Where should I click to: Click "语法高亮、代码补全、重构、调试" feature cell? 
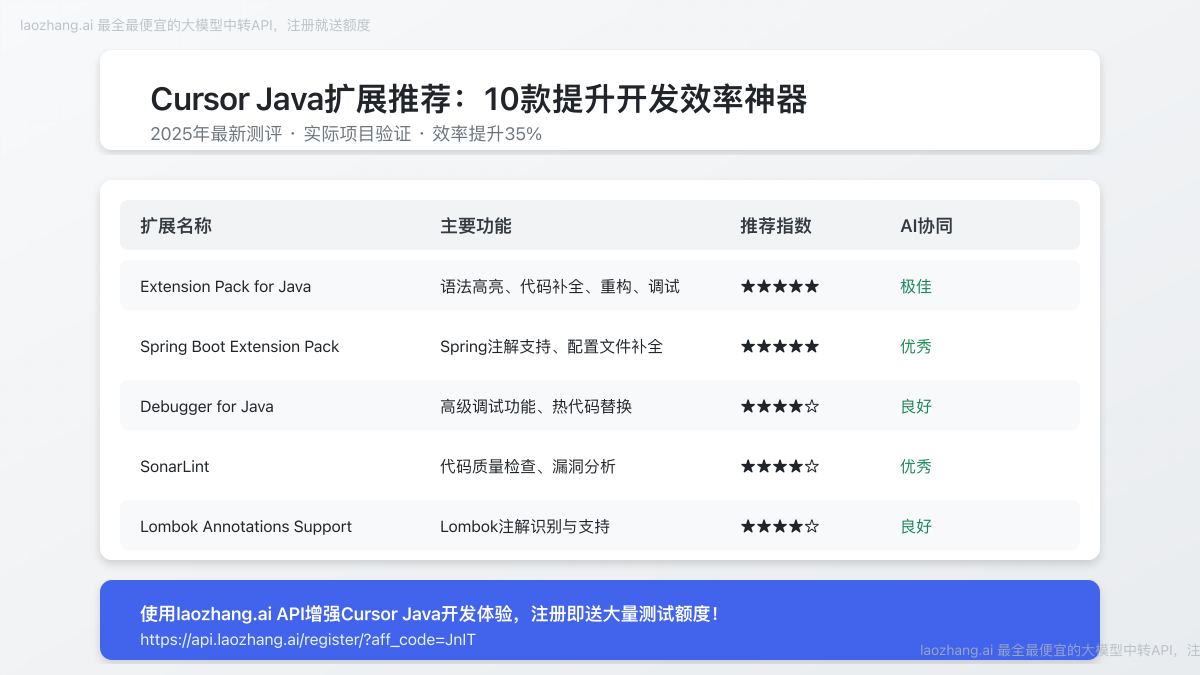(560, 286)
